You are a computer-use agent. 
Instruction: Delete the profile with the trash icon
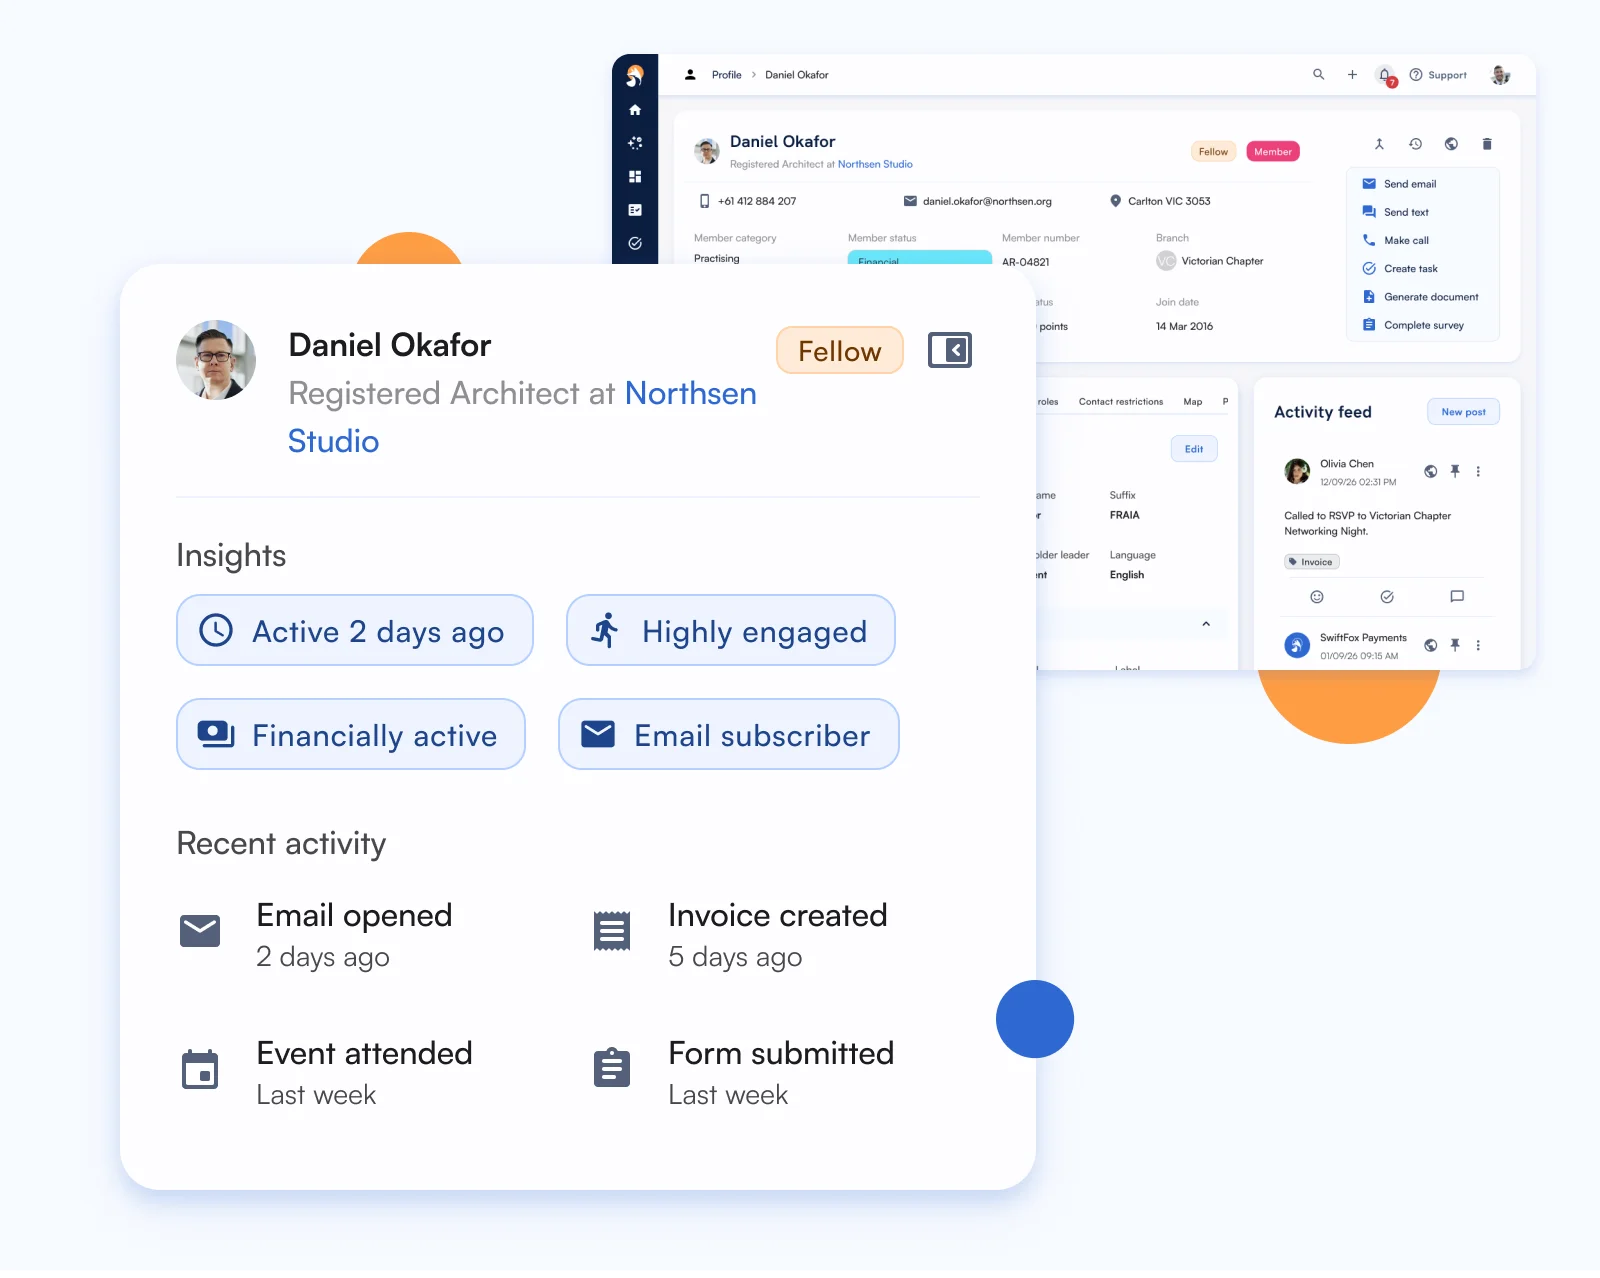pos(1487,144)
